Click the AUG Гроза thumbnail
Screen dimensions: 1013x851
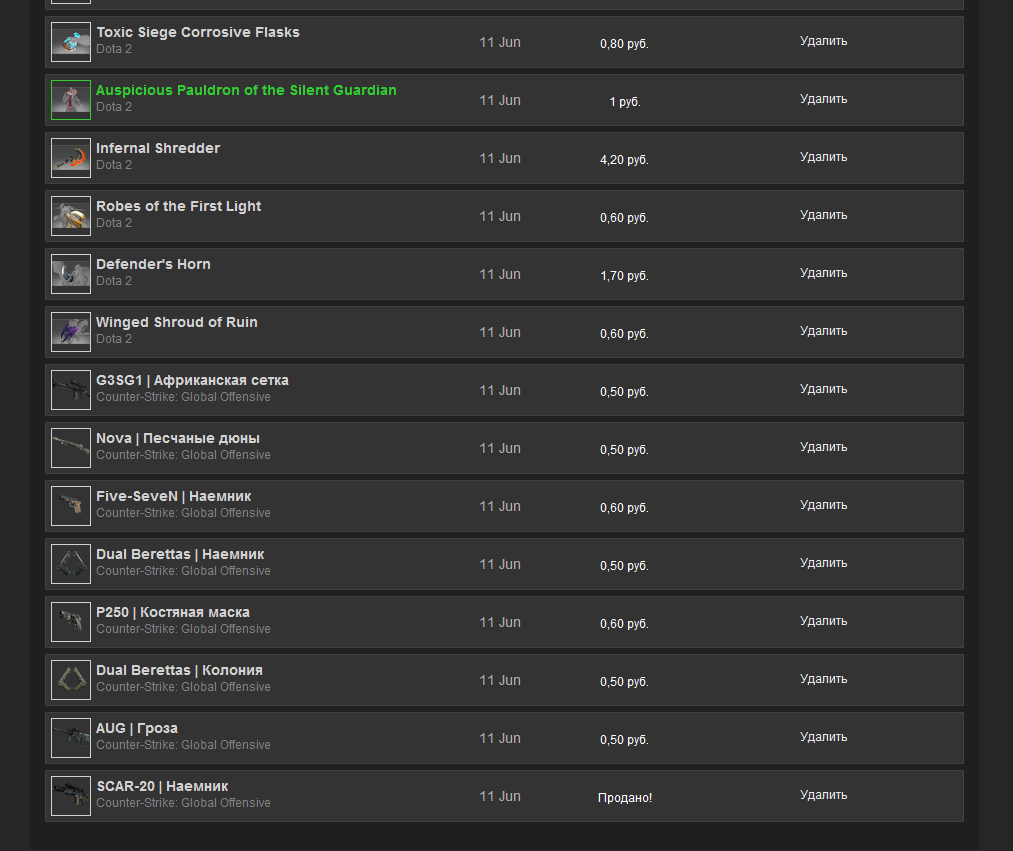[71, 738]
